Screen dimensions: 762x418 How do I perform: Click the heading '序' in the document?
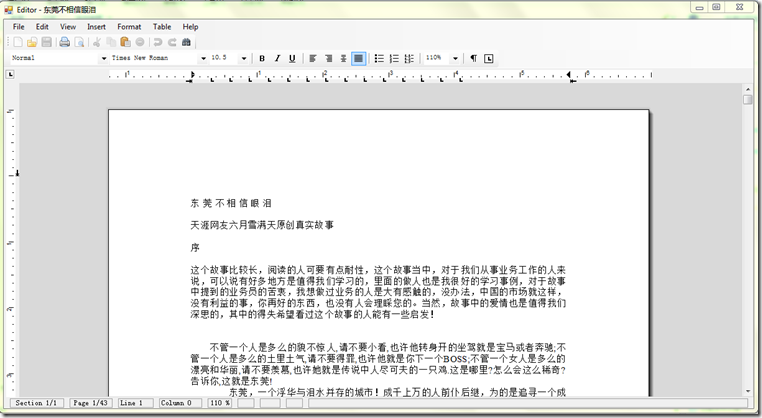pyautogui.click(x=195, y=247)
